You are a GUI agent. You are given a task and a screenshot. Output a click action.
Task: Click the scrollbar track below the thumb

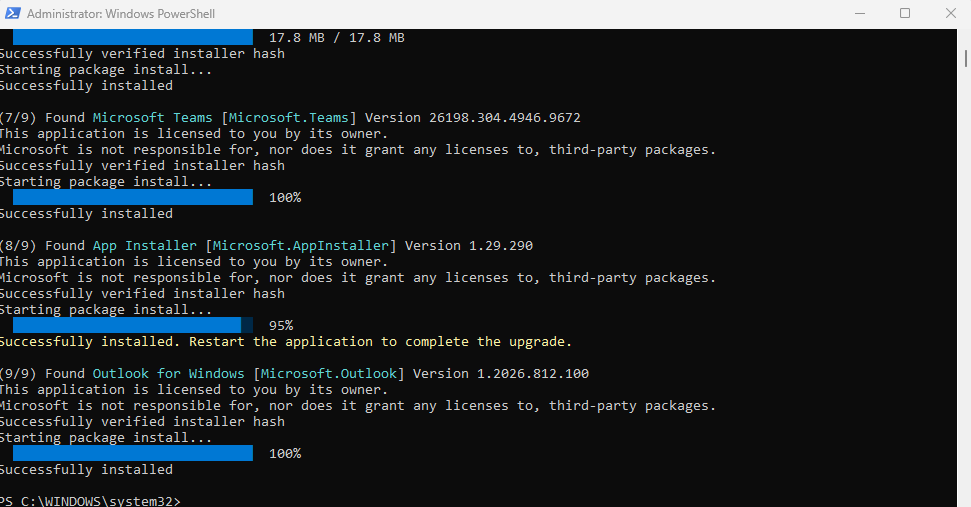[965, 285]
